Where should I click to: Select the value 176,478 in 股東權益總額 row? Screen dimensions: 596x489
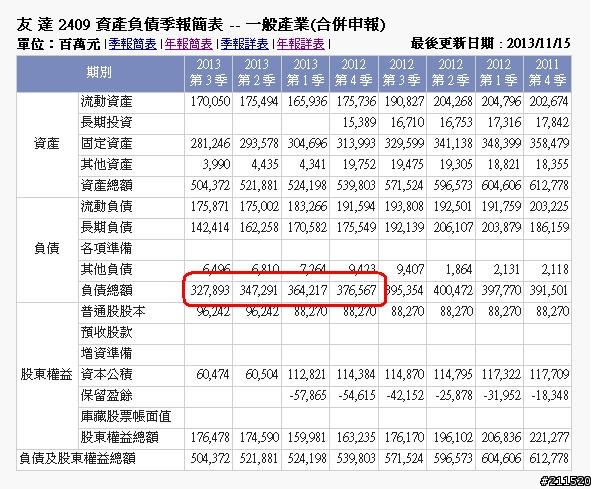(x=210, y=438)
